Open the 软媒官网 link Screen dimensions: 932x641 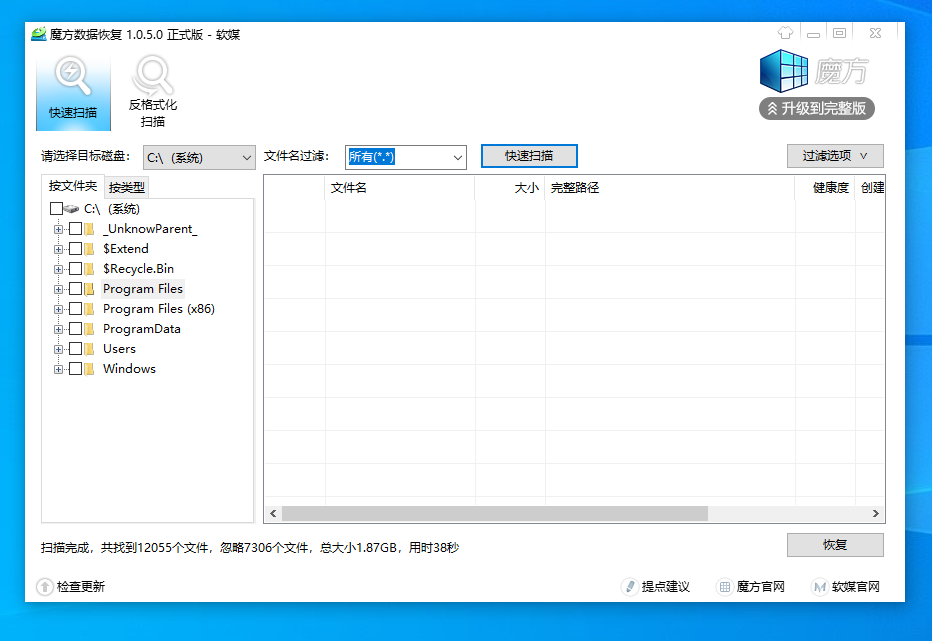click(x=856, y=587)
